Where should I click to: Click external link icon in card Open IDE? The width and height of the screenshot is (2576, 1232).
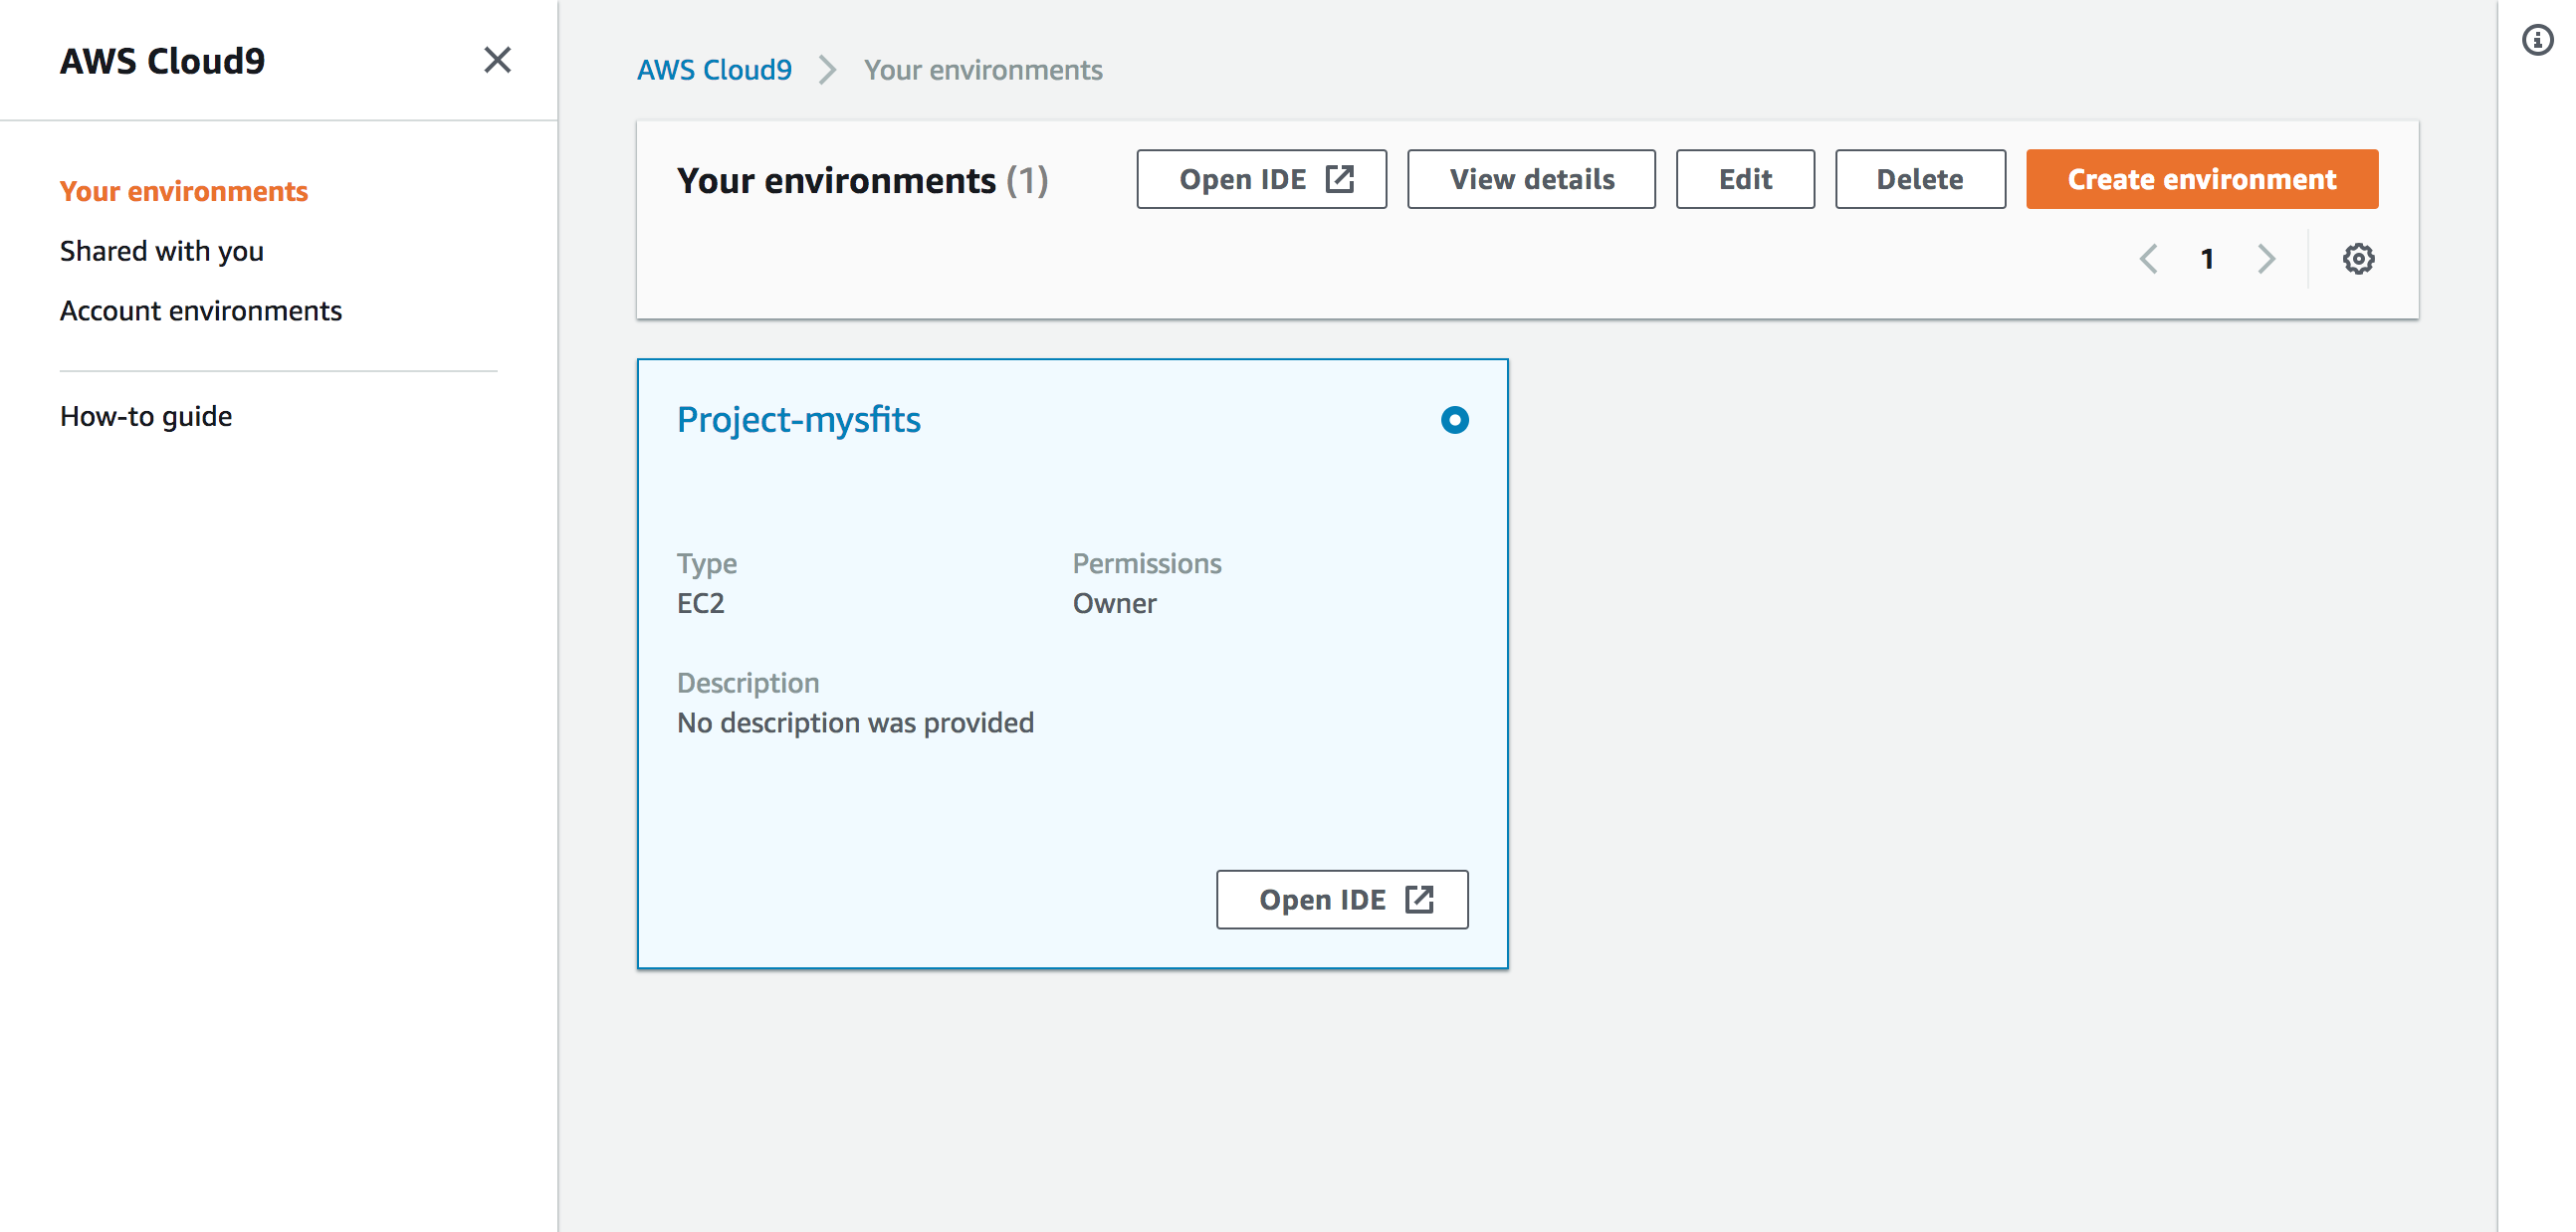1419,899
